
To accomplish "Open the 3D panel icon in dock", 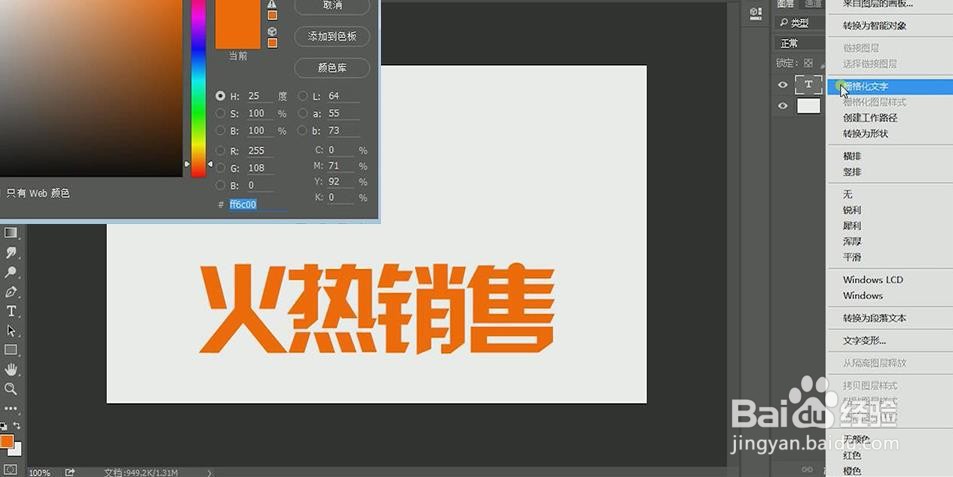I will [755, 13].
